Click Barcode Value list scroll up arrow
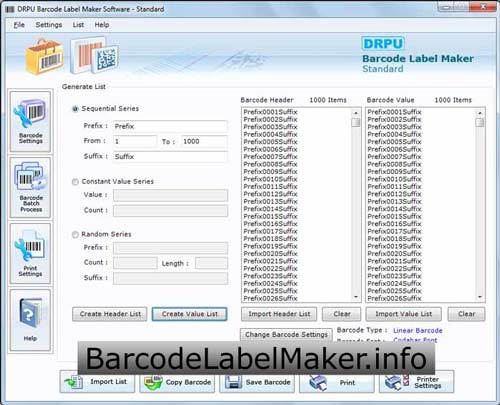500x405 pixels. tap(480, 113)
